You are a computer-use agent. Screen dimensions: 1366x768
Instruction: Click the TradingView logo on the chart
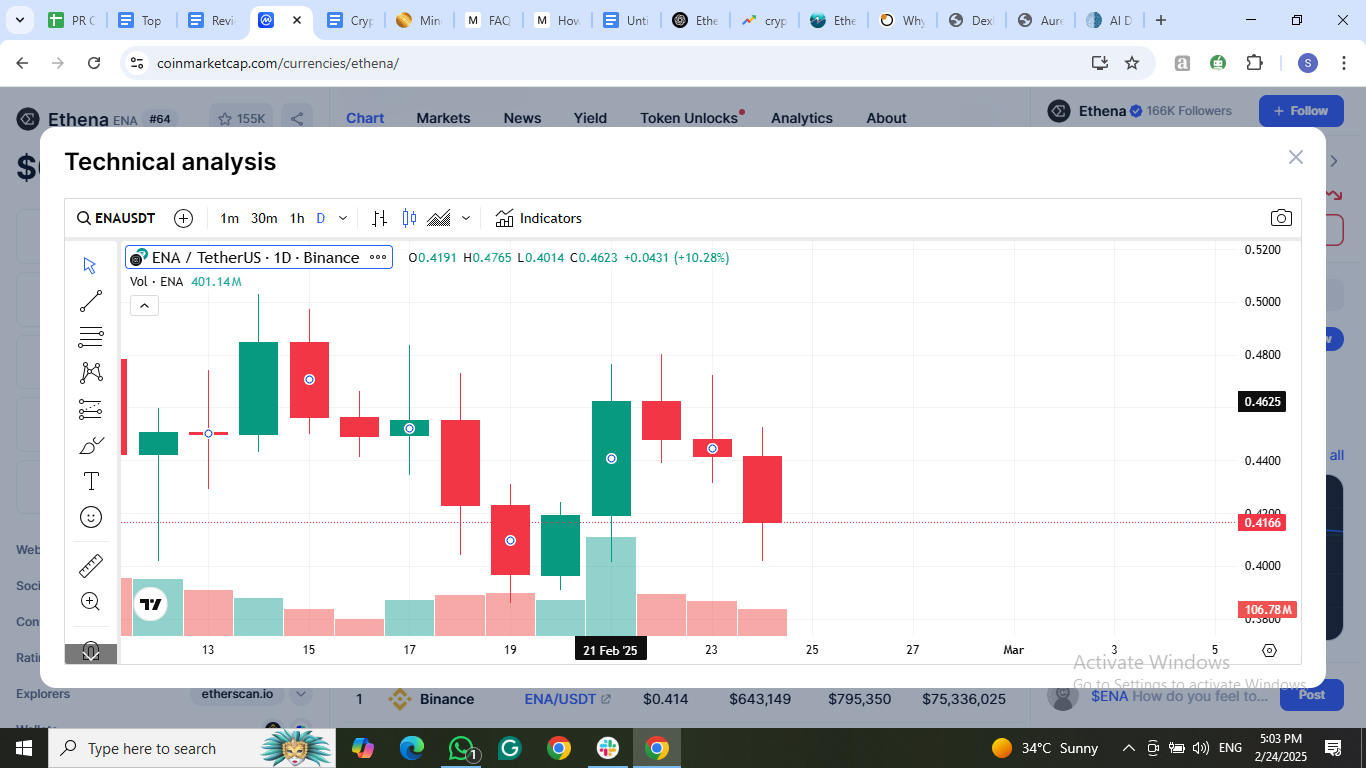150,604
